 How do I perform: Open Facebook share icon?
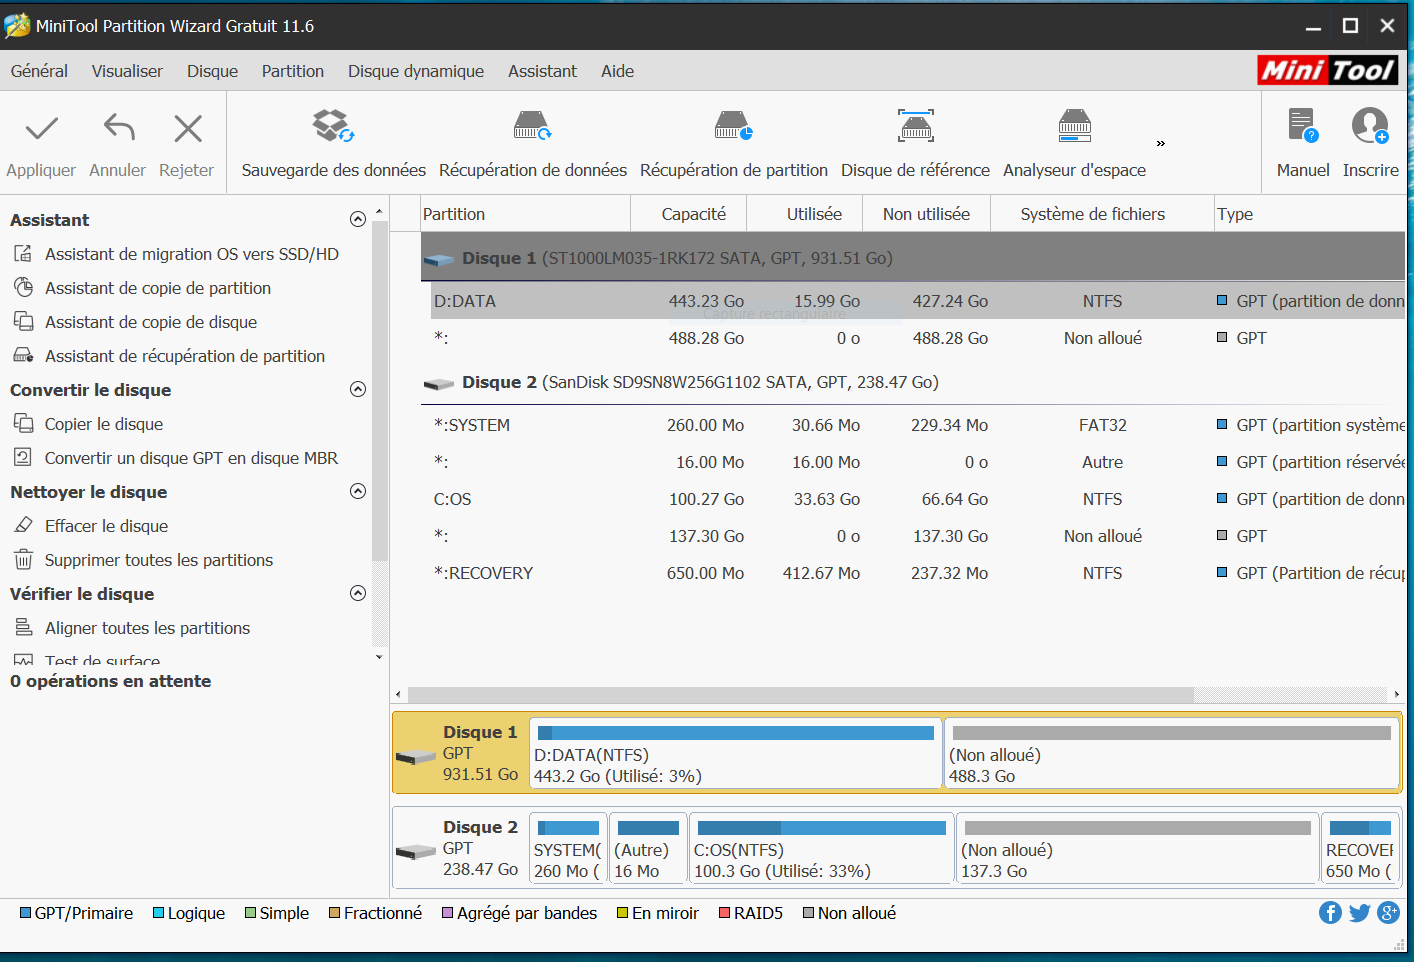1330,913
